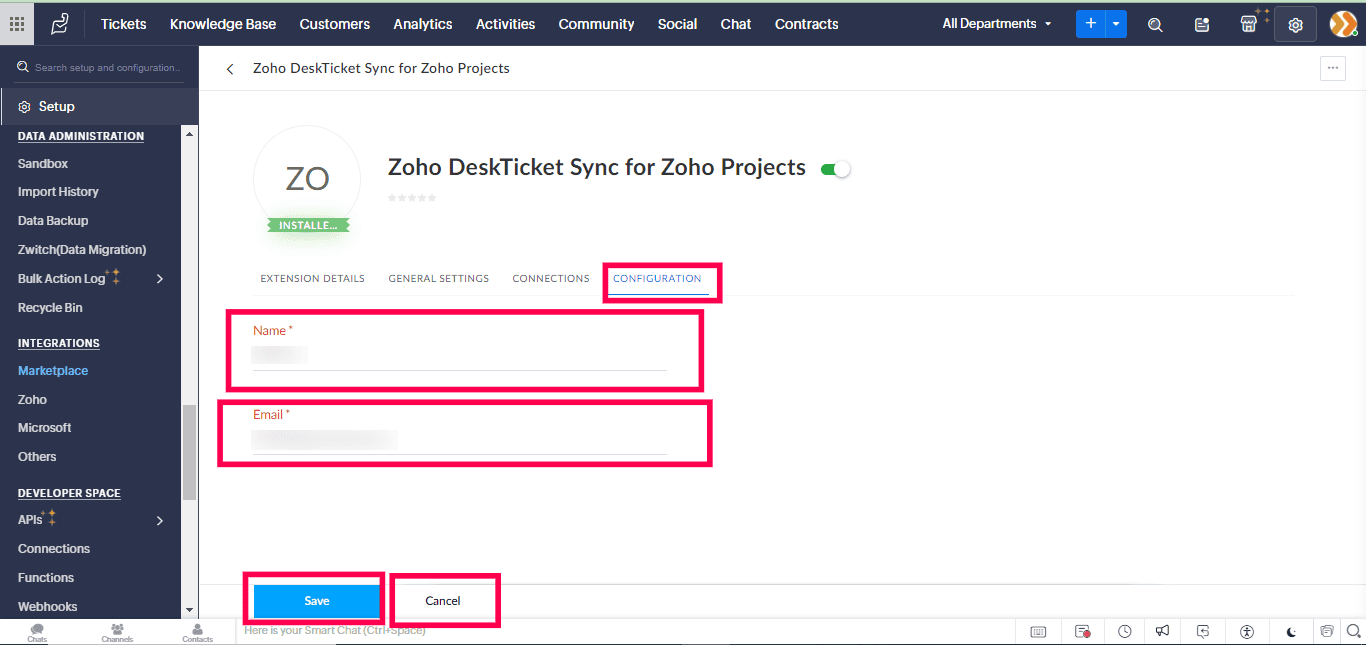1366x645 pixels.
Task: Open the user profile avatar
Action: click(x=1343, y=24)
